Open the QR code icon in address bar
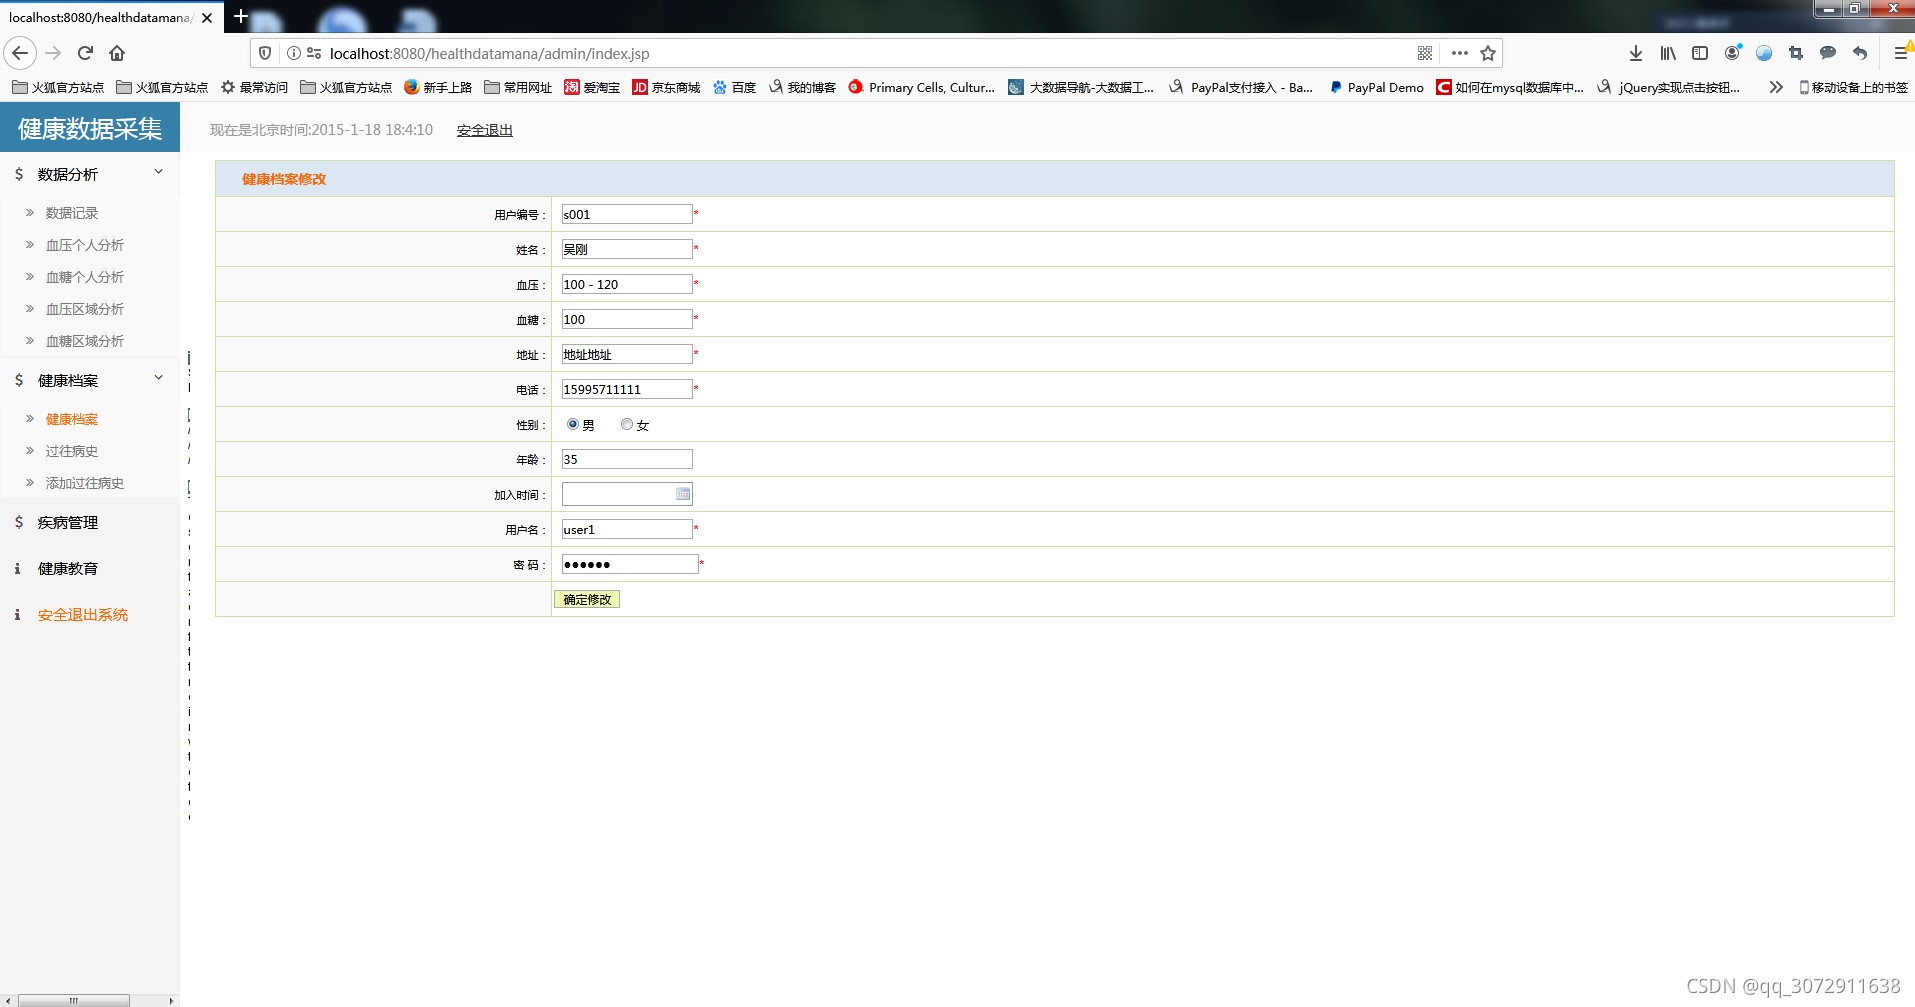 (1425, 53)
